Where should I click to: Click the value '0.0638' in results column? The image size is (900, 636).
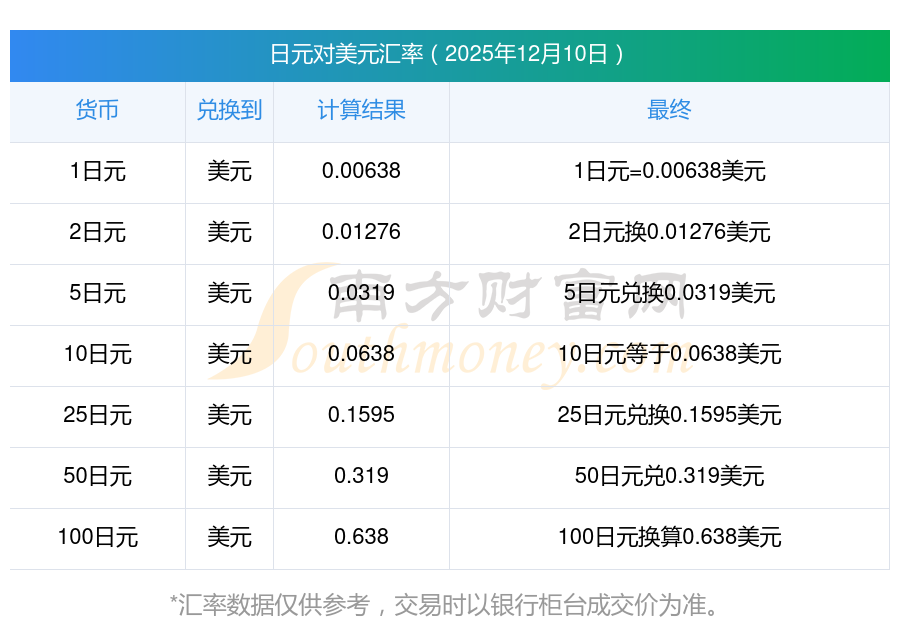click(361, 354)
